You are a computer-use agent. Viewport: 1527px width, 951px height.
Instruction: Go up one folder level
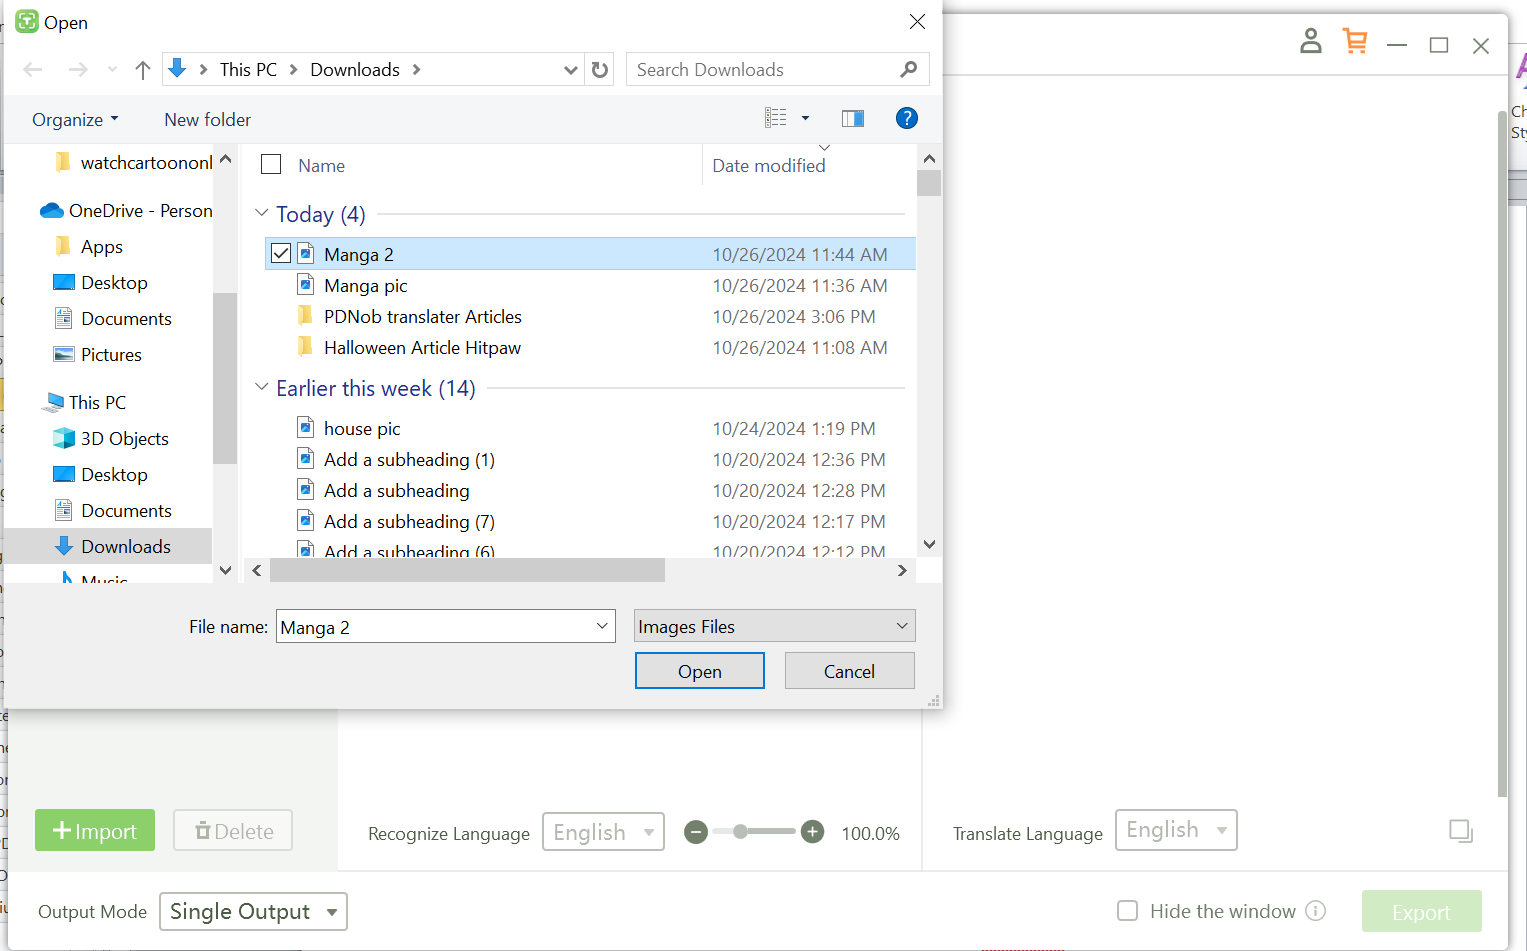coord(143,70)
